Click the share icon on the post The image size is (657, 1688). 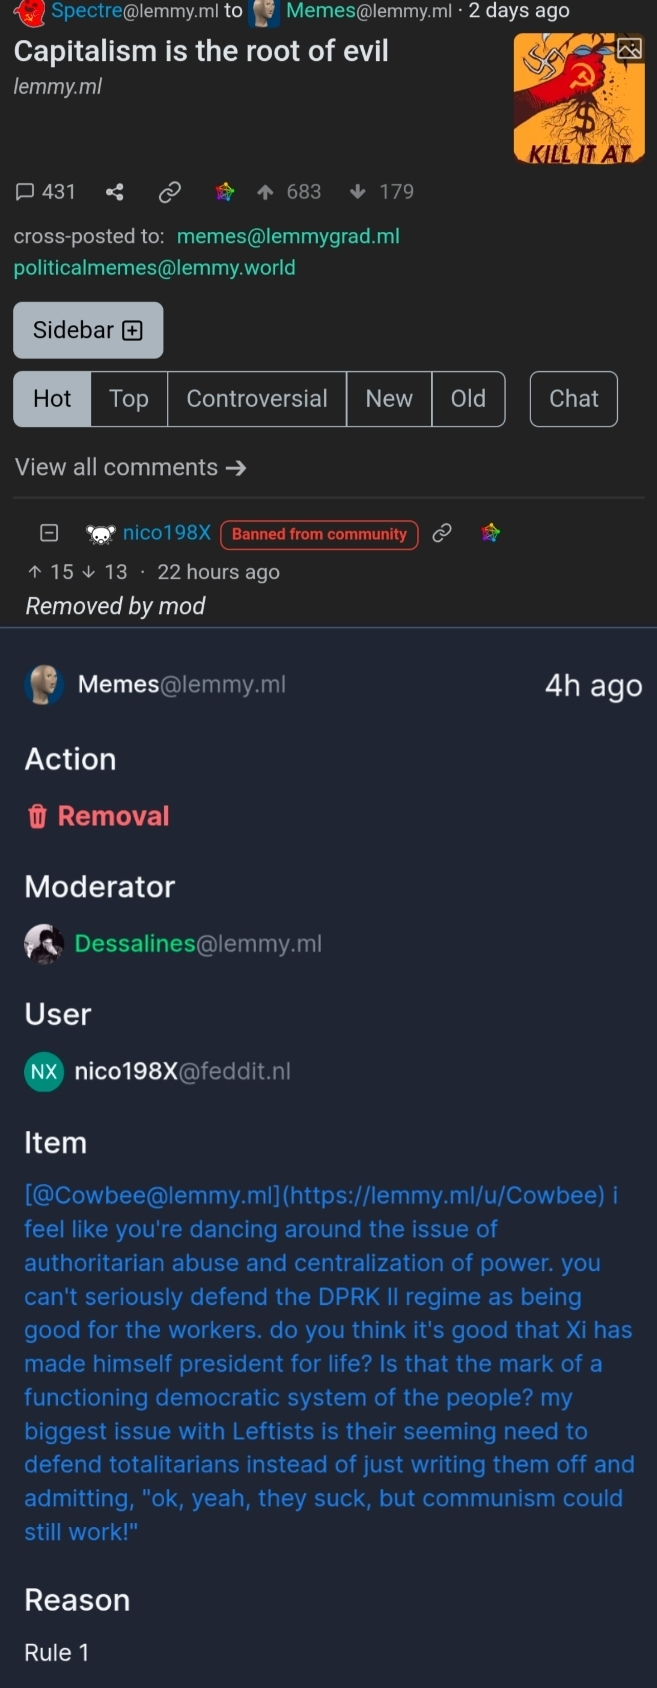(115, 192)
